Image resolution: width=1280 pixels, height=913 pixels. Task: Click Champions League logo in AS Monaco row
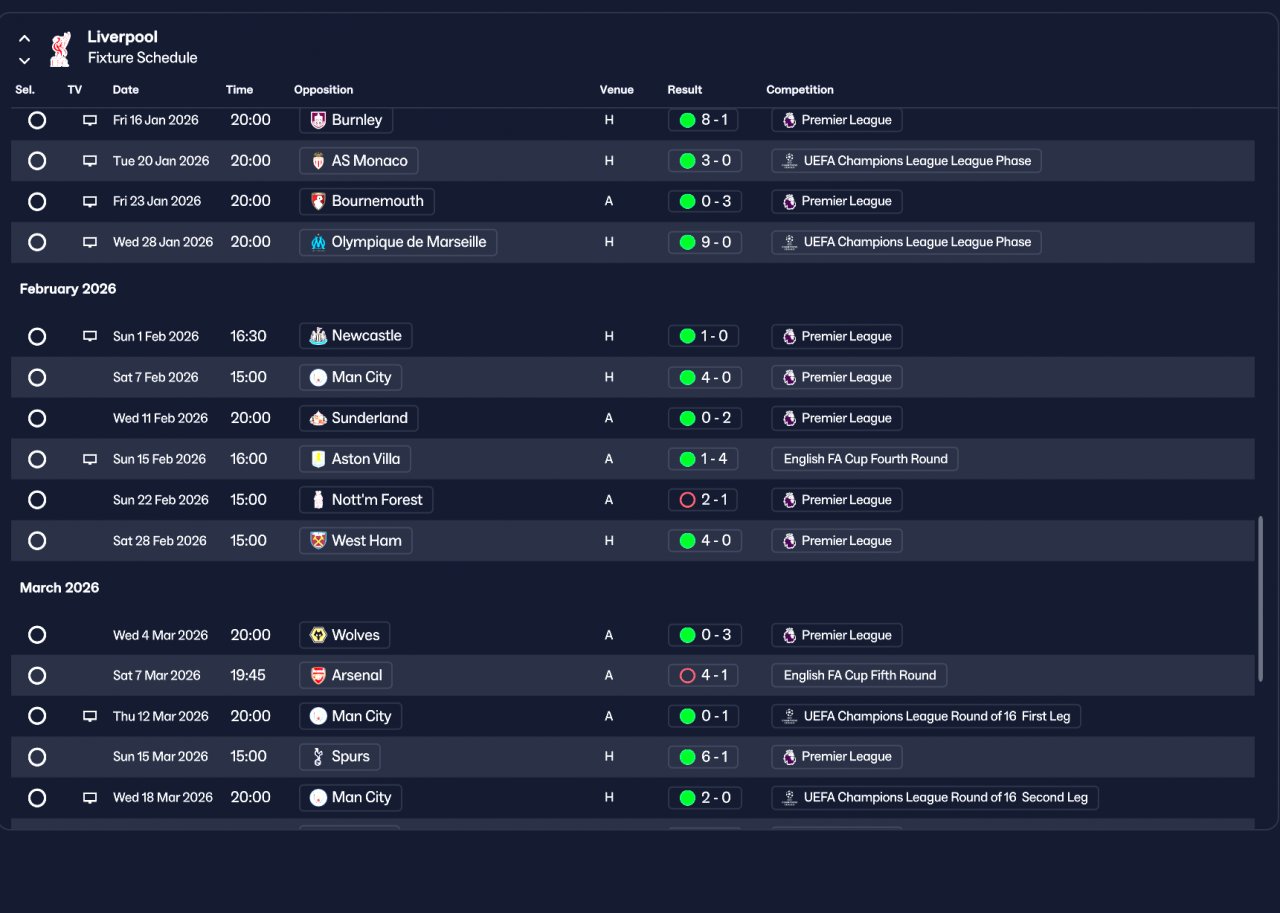[x=790, y=161]
